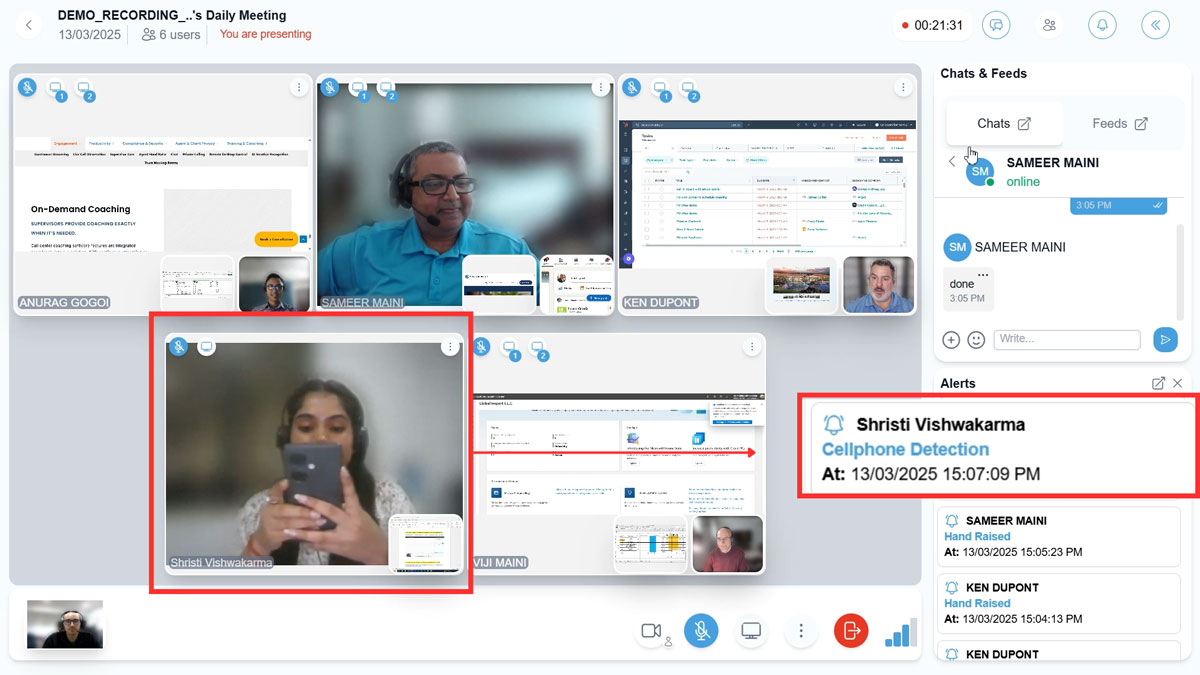Click the Write message input field
Viewport: 1200px width, 675px height.
point(1066,340)
